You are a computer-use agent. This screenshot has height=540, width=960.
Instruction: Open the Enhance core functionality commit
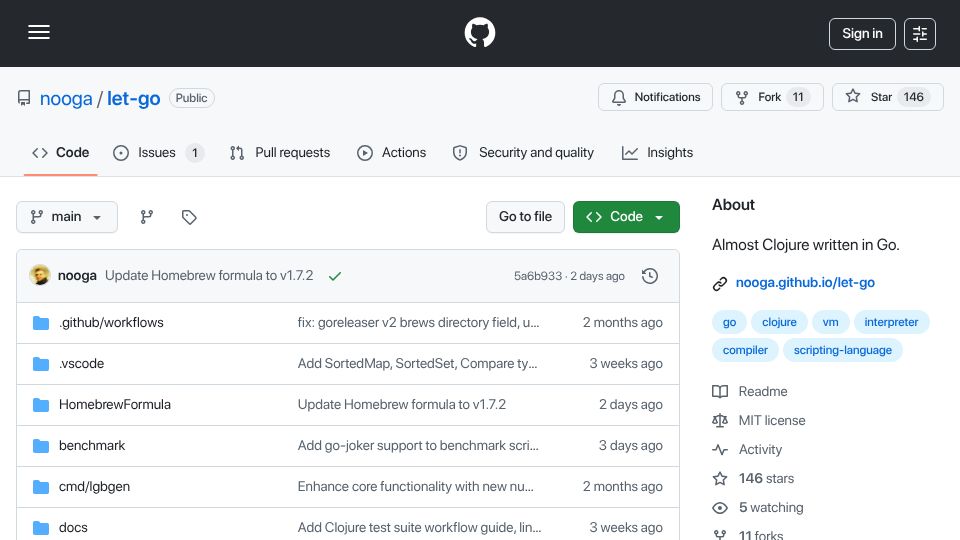(x=416, y=487)
